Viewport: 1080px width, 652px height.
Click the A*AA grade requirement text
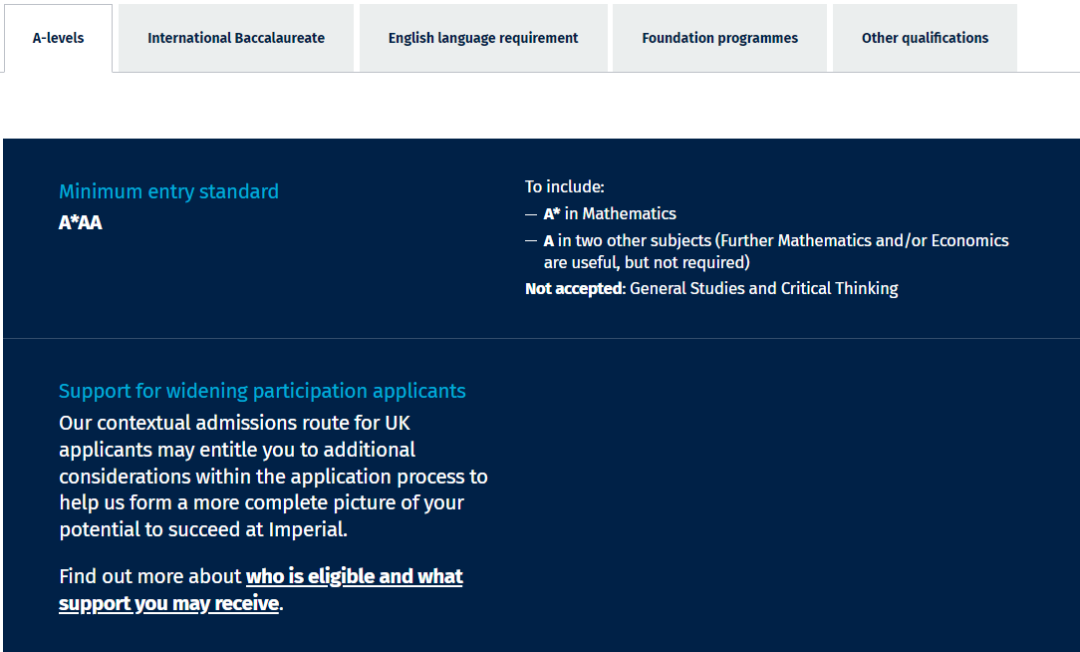click(80, 222)
